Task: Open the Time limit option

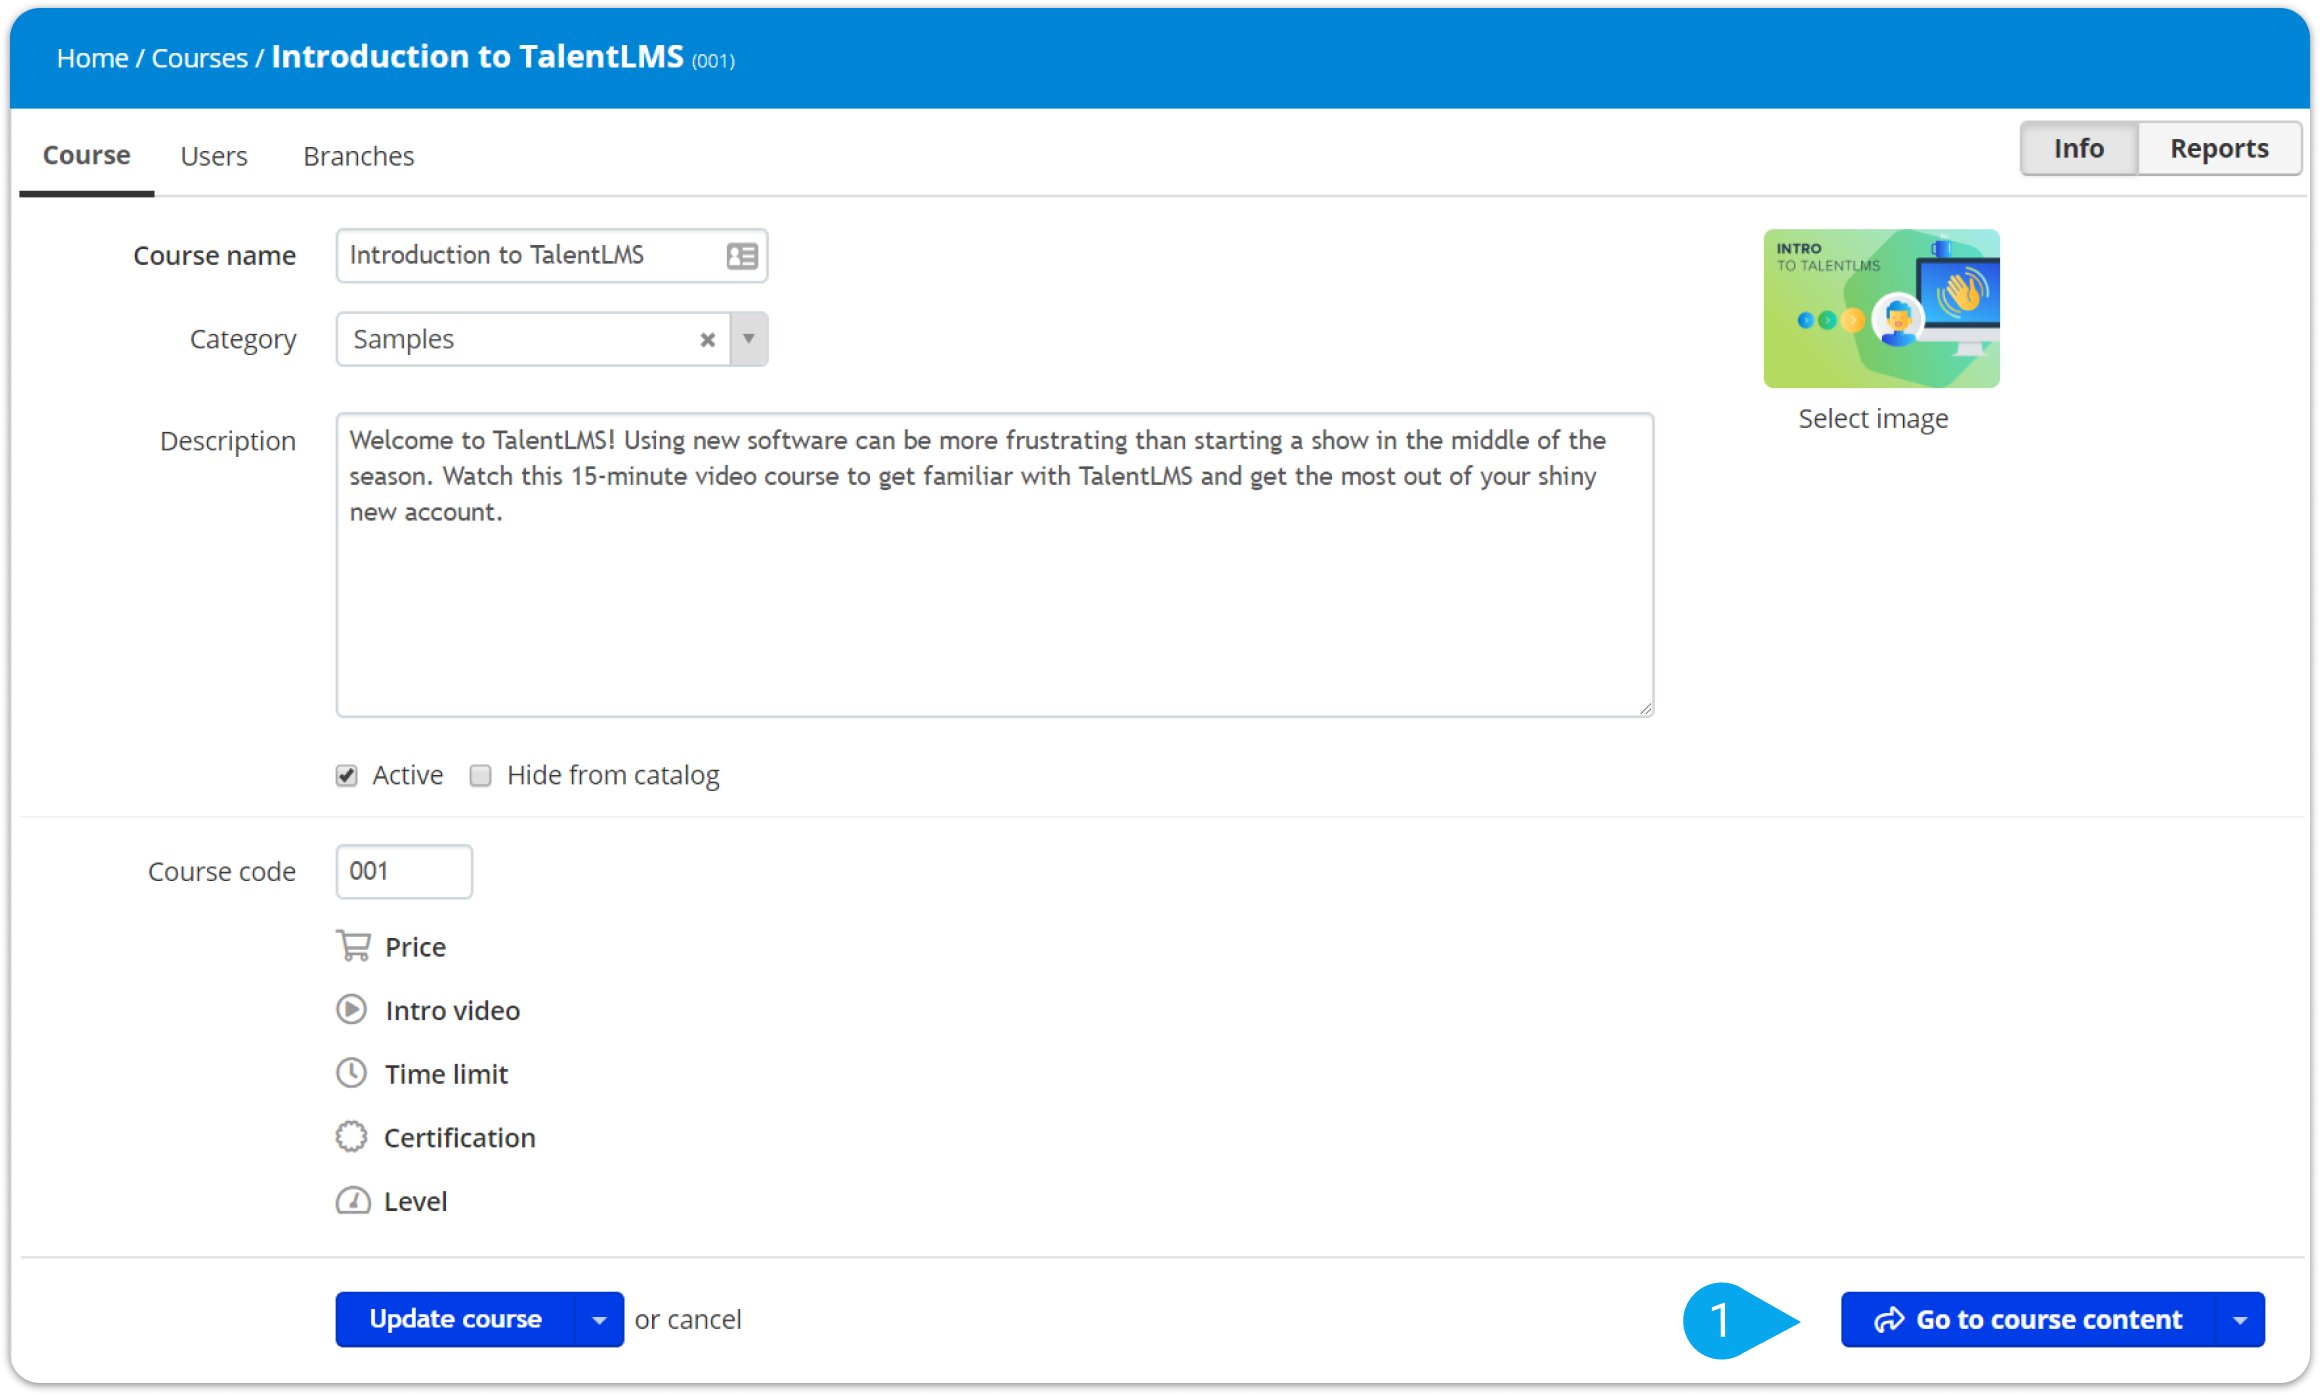Action: click(x=446, y=1074)
